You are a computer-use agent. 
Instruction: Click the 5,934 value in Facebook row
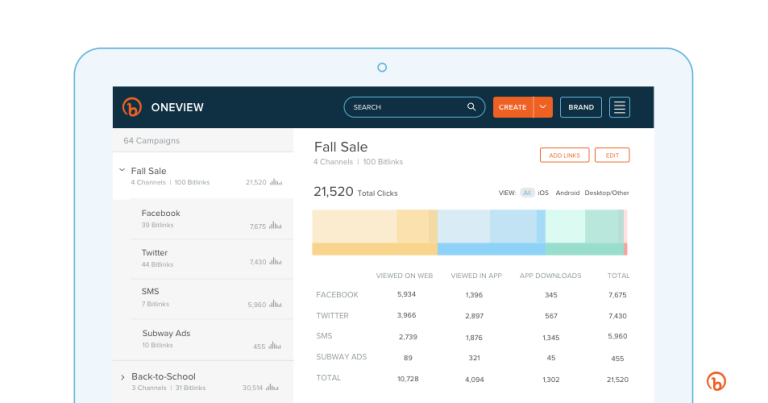pos(407,294)
